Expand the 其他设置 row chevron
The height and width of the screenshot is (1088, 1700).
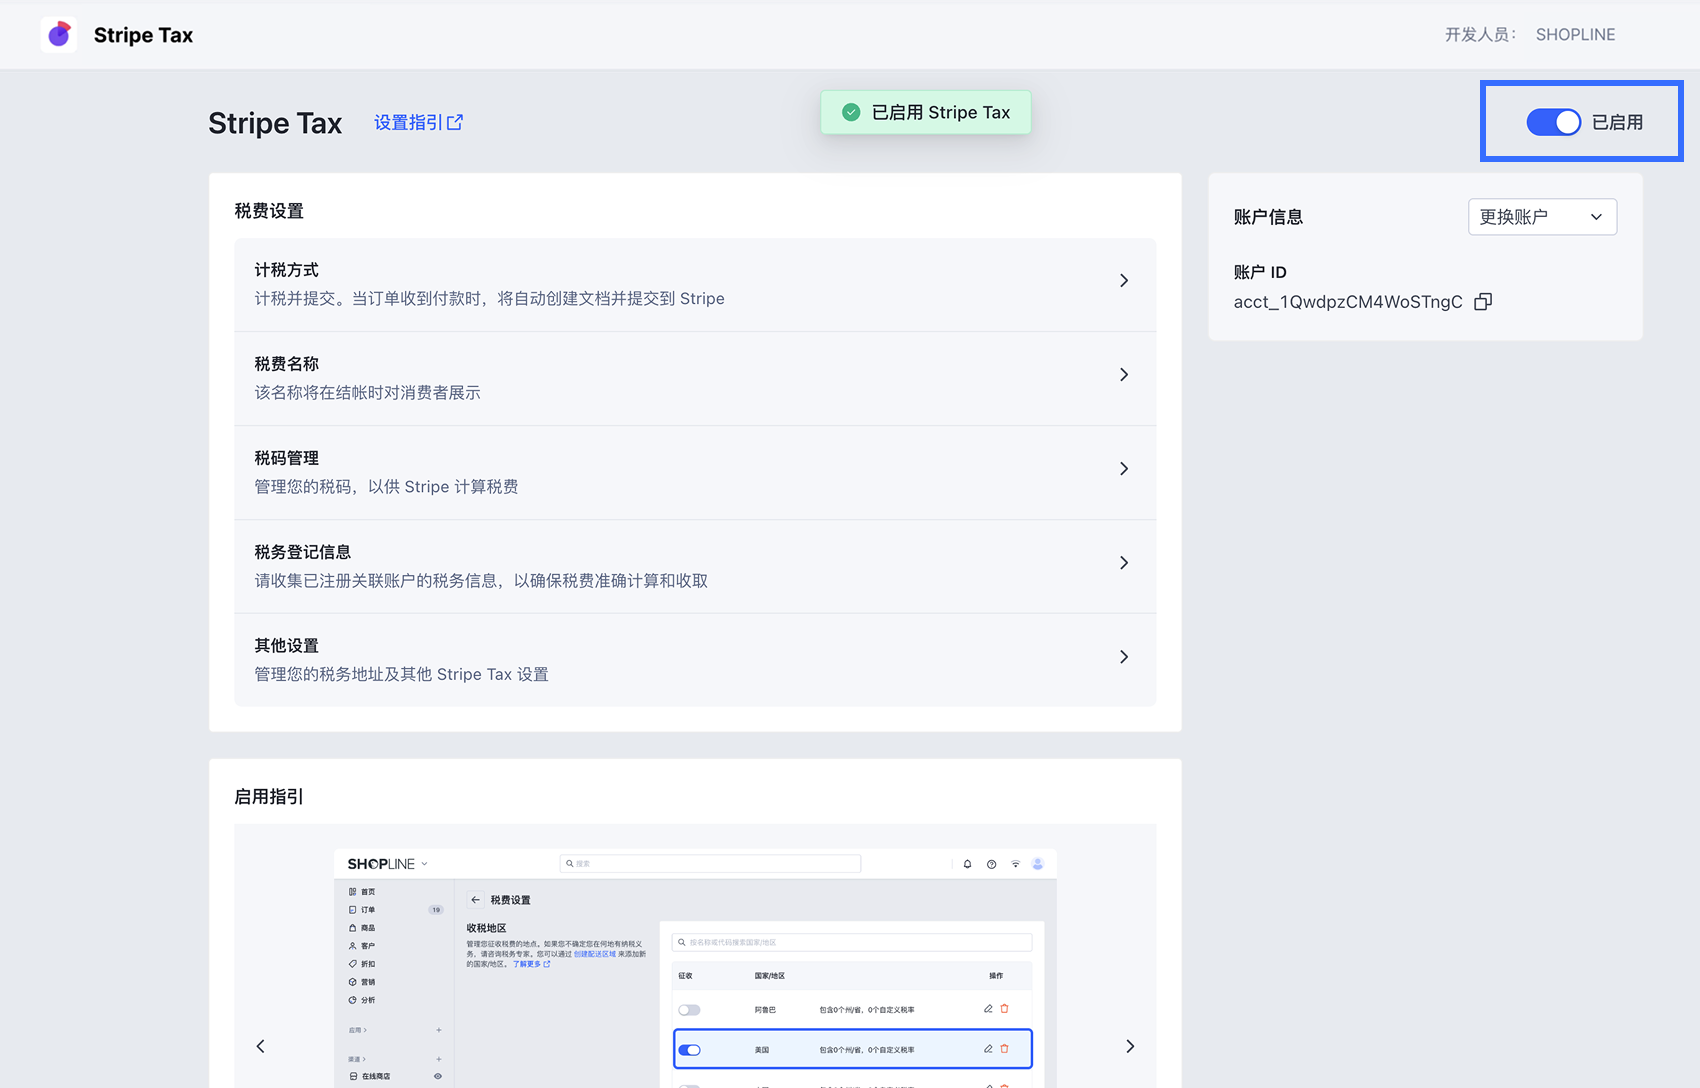point(1124,657)
